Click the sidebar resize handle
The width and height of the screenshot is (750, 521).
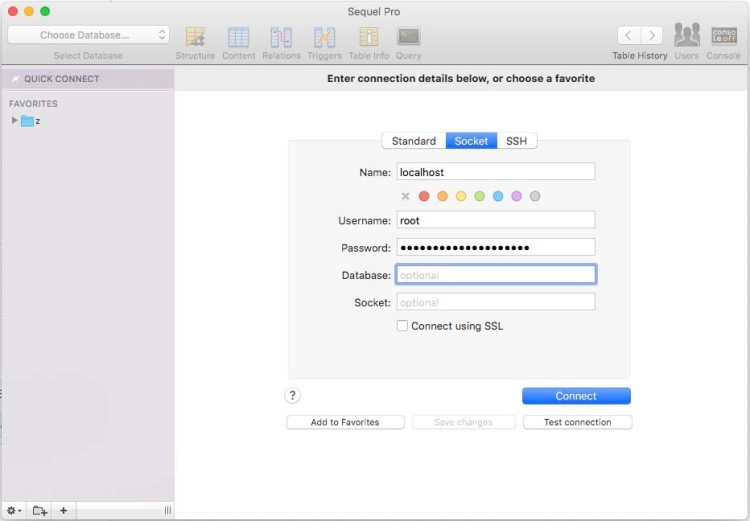click(x=167, y=510)
